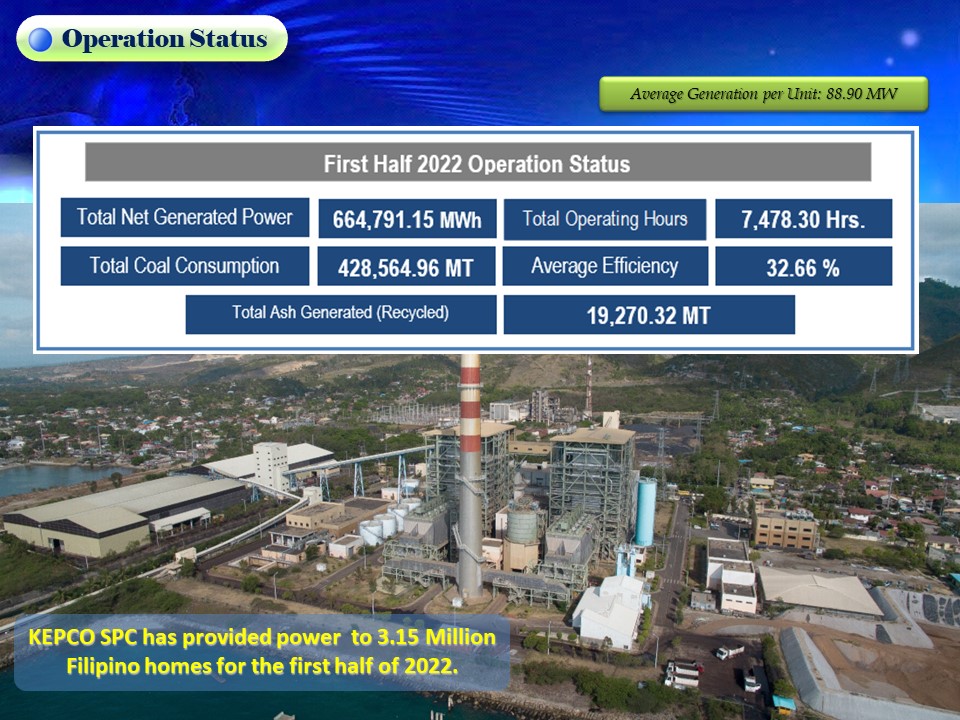
Task: Click the 664,791.15 MWh value
Action: (407, 219)
